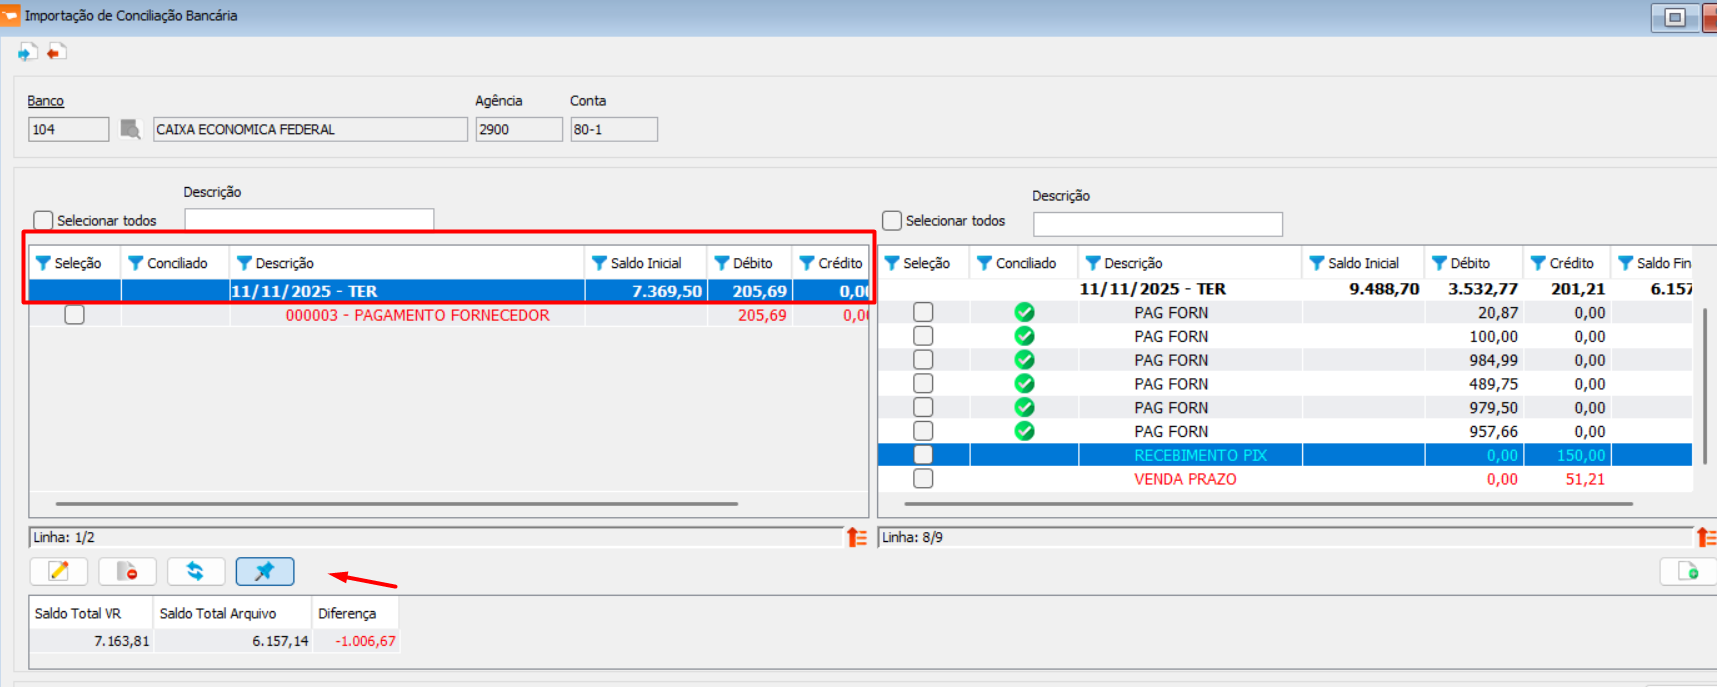Viewport: 1717px width, 687px height.
Task: Select the RECEBIMENTO PIX row
Action: 1199,455
